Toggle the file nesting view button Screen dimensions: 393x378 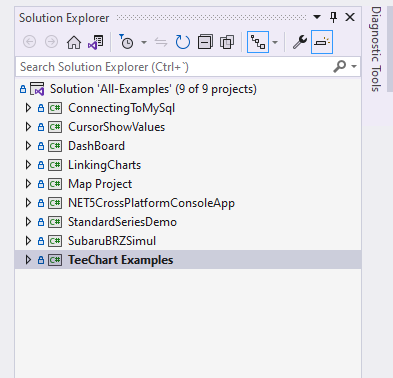tap(258, 42)
